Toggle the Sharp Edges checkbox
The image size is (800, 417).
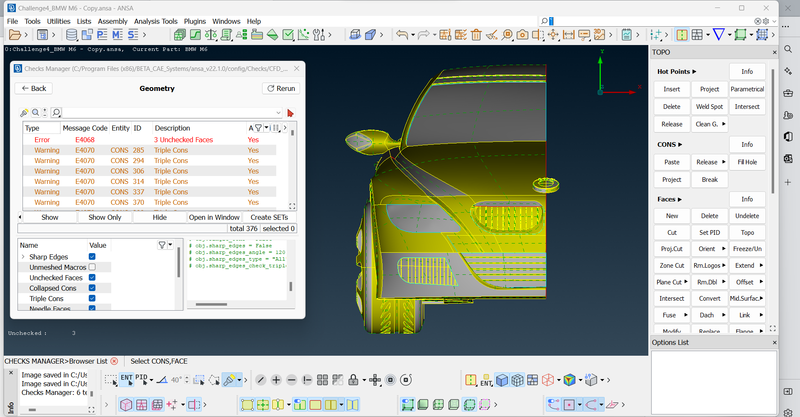(92, 257)
